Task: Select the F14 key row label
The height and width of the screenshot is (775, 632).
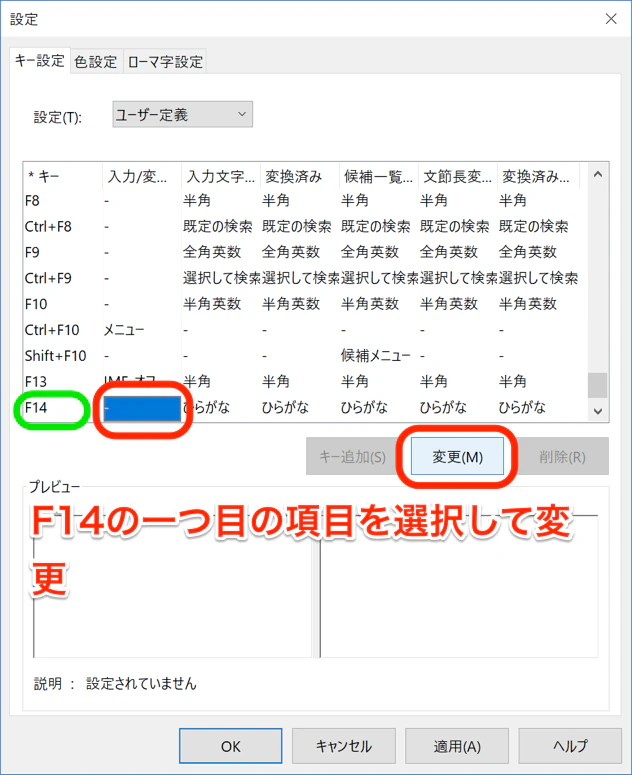Action: click(x=36, y=407)
